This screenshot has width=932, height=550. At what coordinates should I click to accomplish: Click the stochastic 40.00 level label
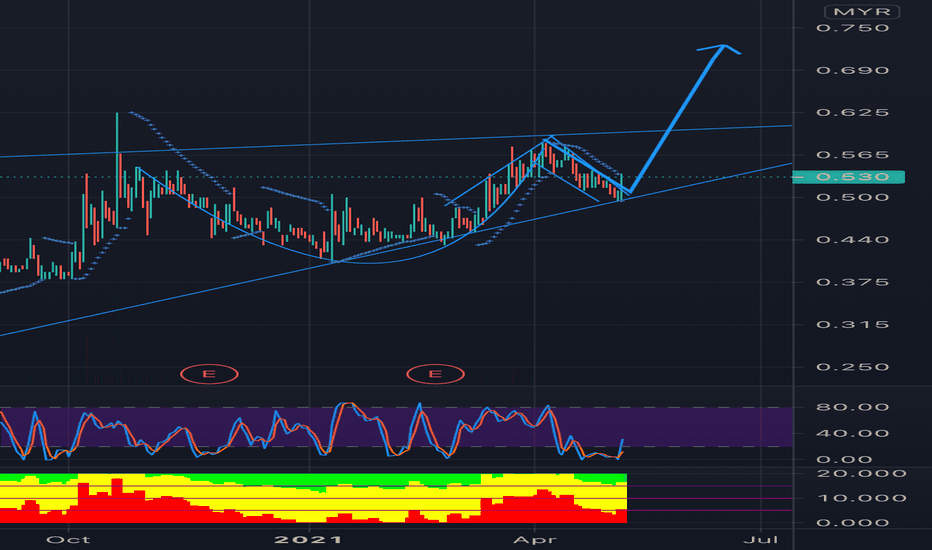click(852, 433)
